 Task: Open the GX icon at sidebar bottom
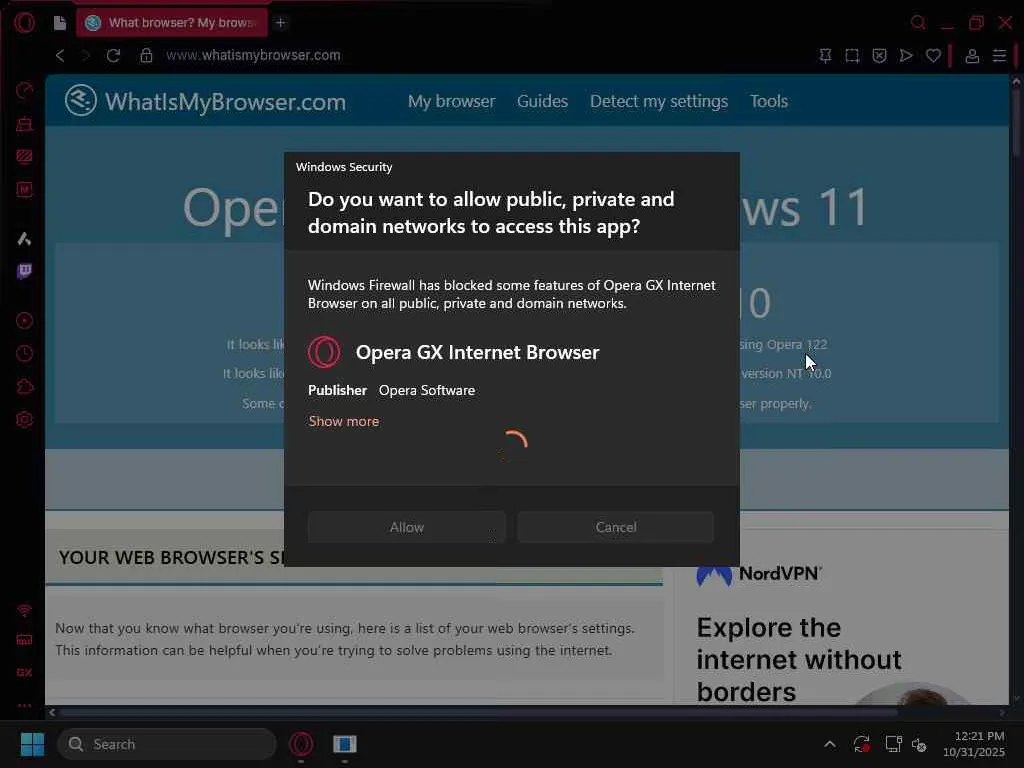tap(24, 672)
